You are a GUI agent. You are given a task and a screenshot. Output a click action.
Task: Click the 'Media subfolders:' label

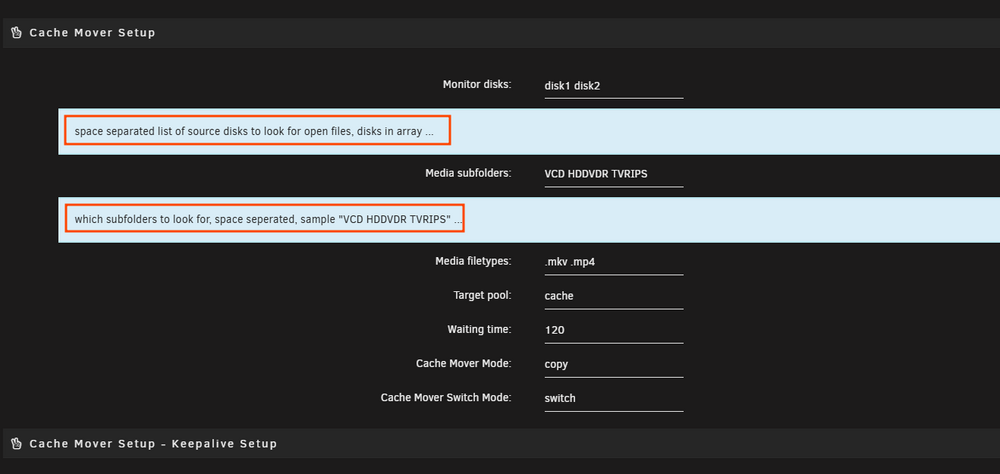tap(468, 173)
